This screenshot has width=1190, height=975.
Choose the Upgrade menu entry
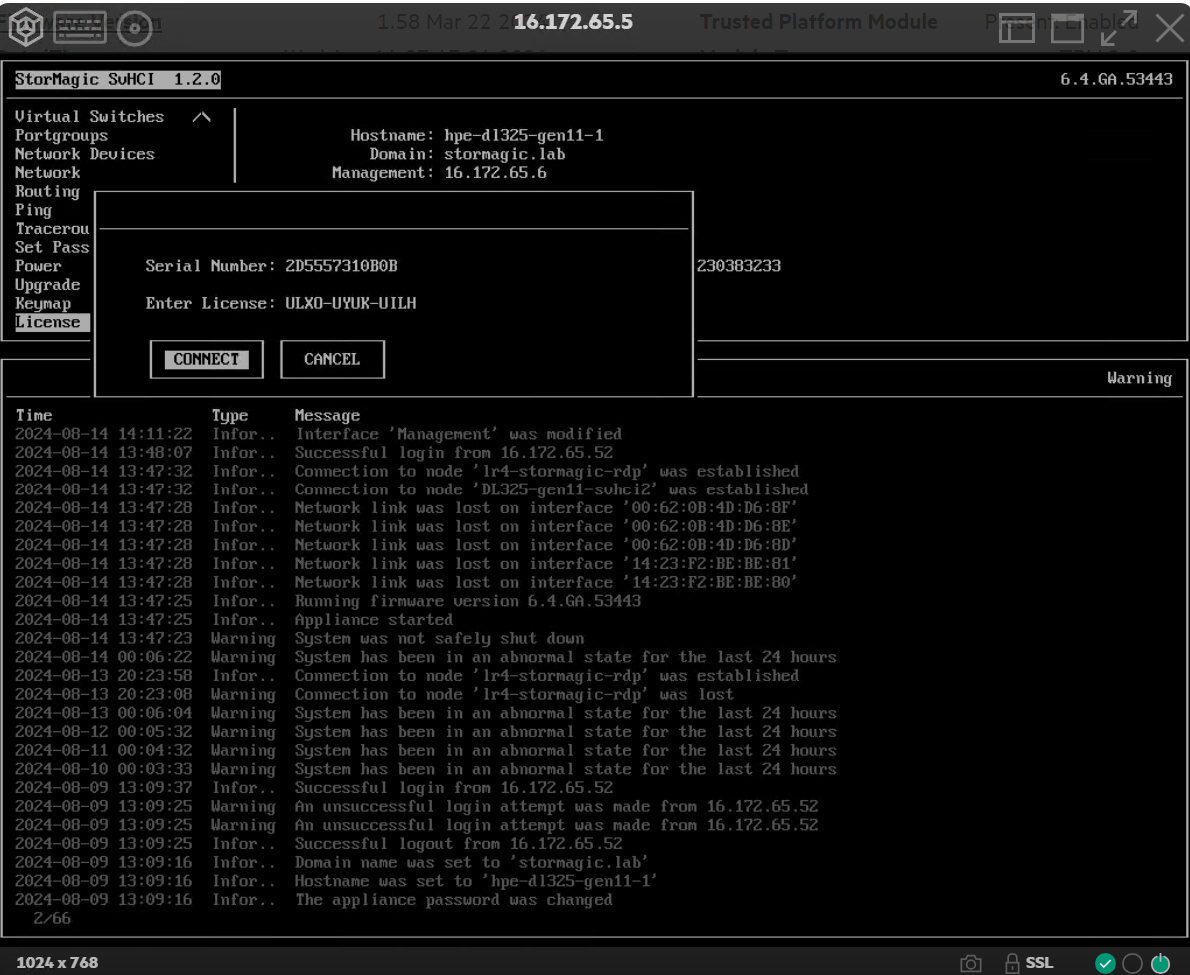pyautogui.click(x=47, y=285)
